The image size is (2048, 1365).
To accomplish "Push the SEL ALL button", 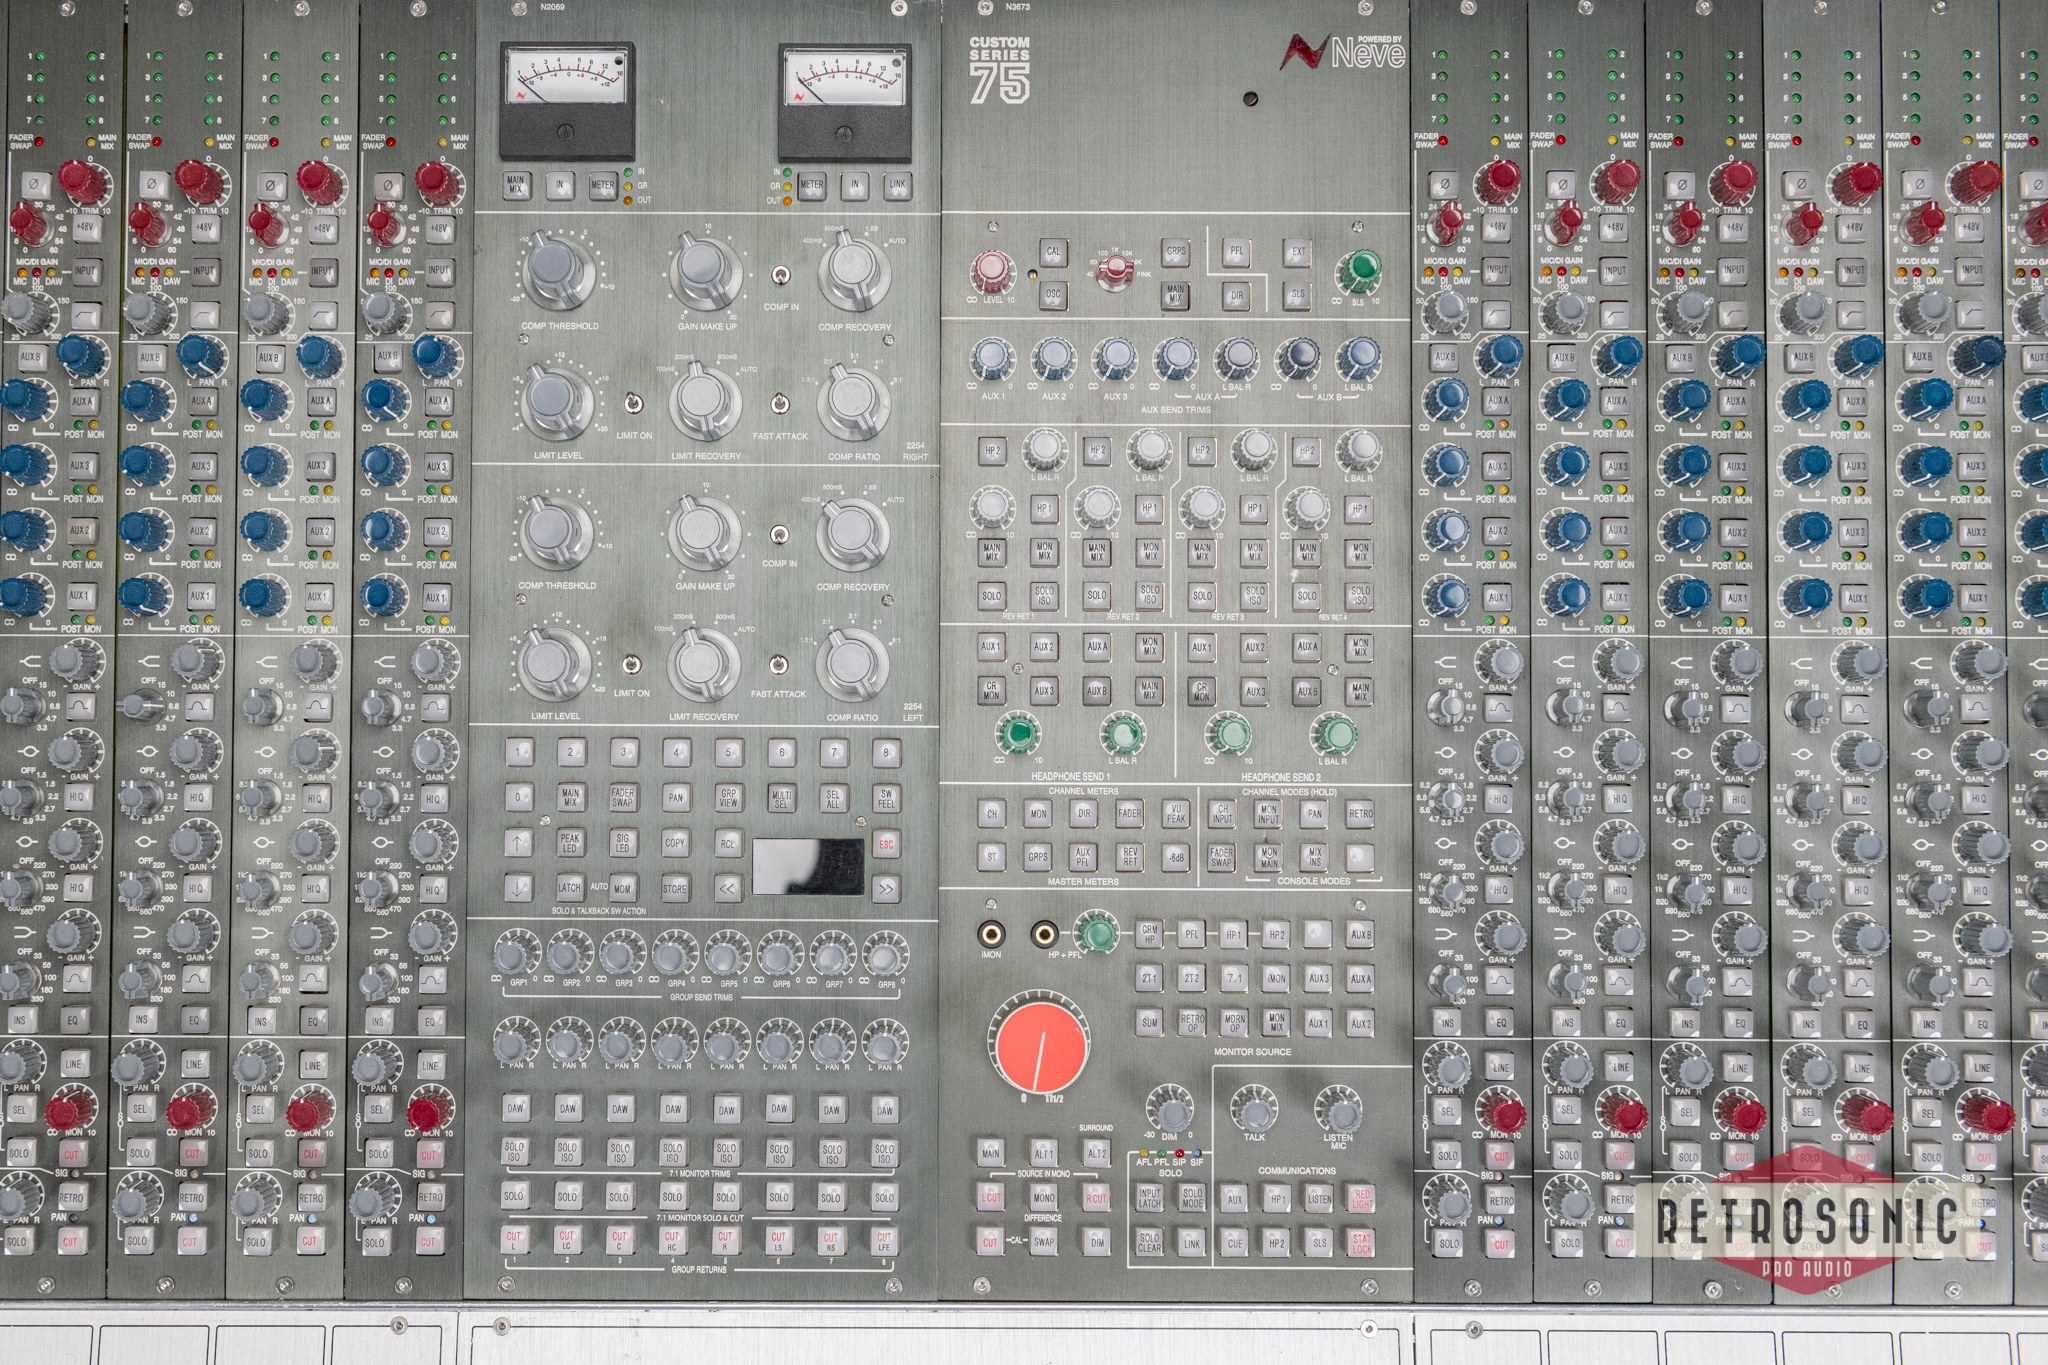I will [x=833, y=798].
